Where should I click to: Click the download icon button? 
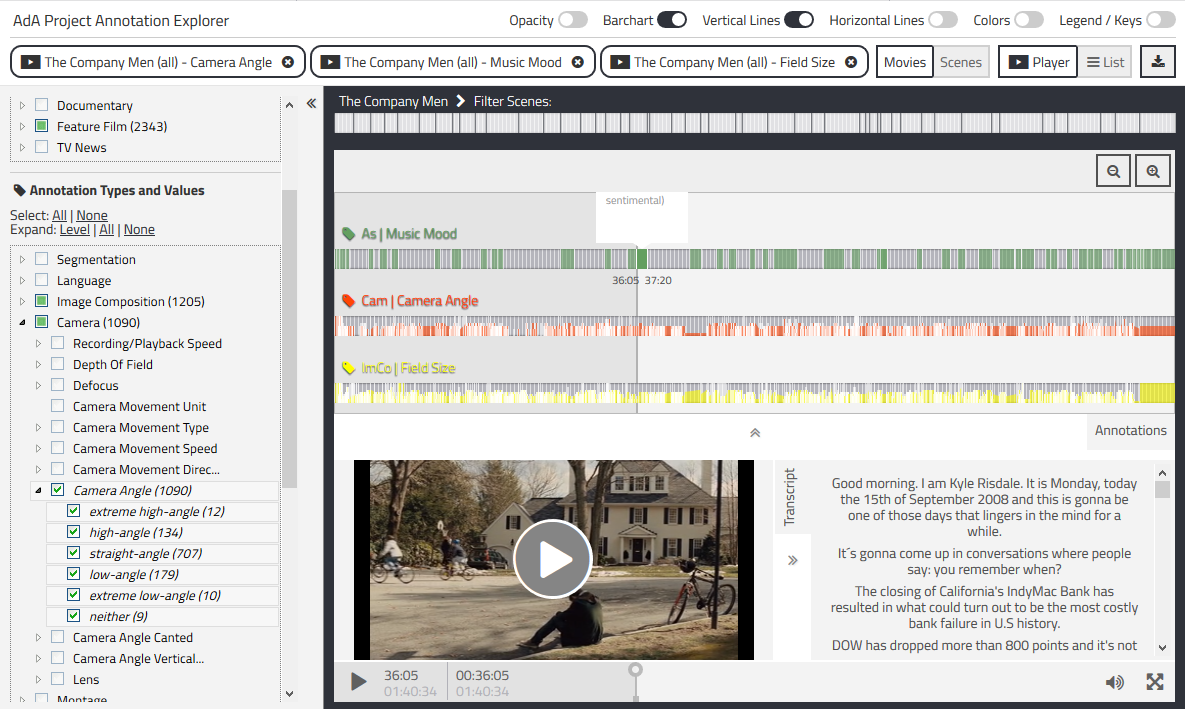point(1157,62)
